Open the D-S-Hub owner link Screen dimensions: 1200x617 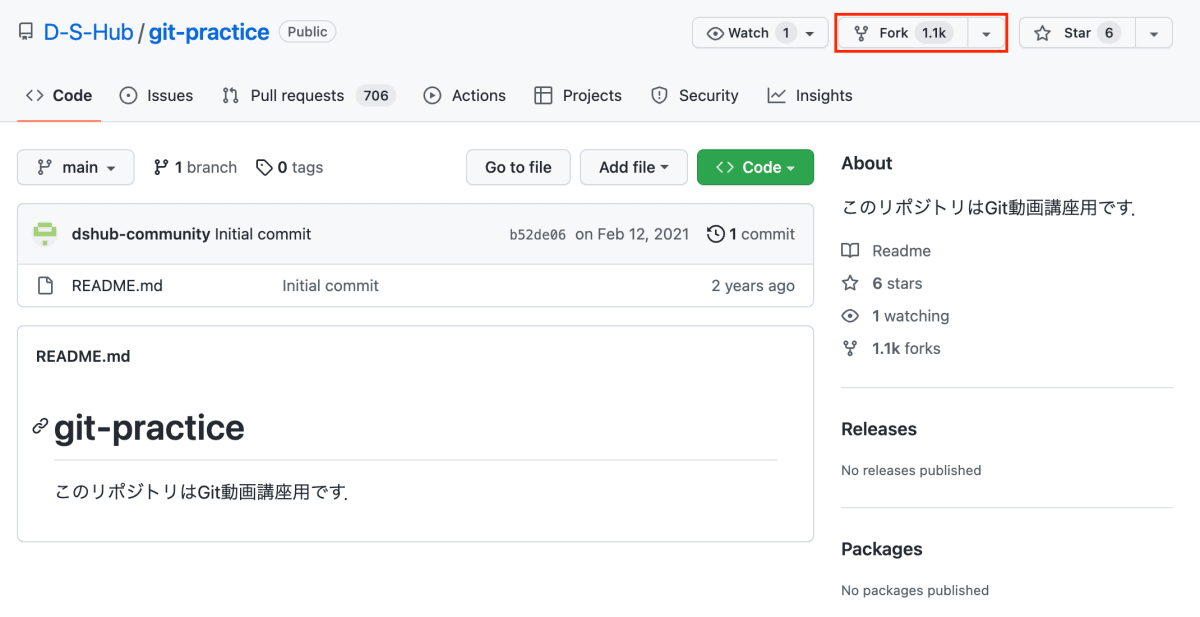point(88,32)
